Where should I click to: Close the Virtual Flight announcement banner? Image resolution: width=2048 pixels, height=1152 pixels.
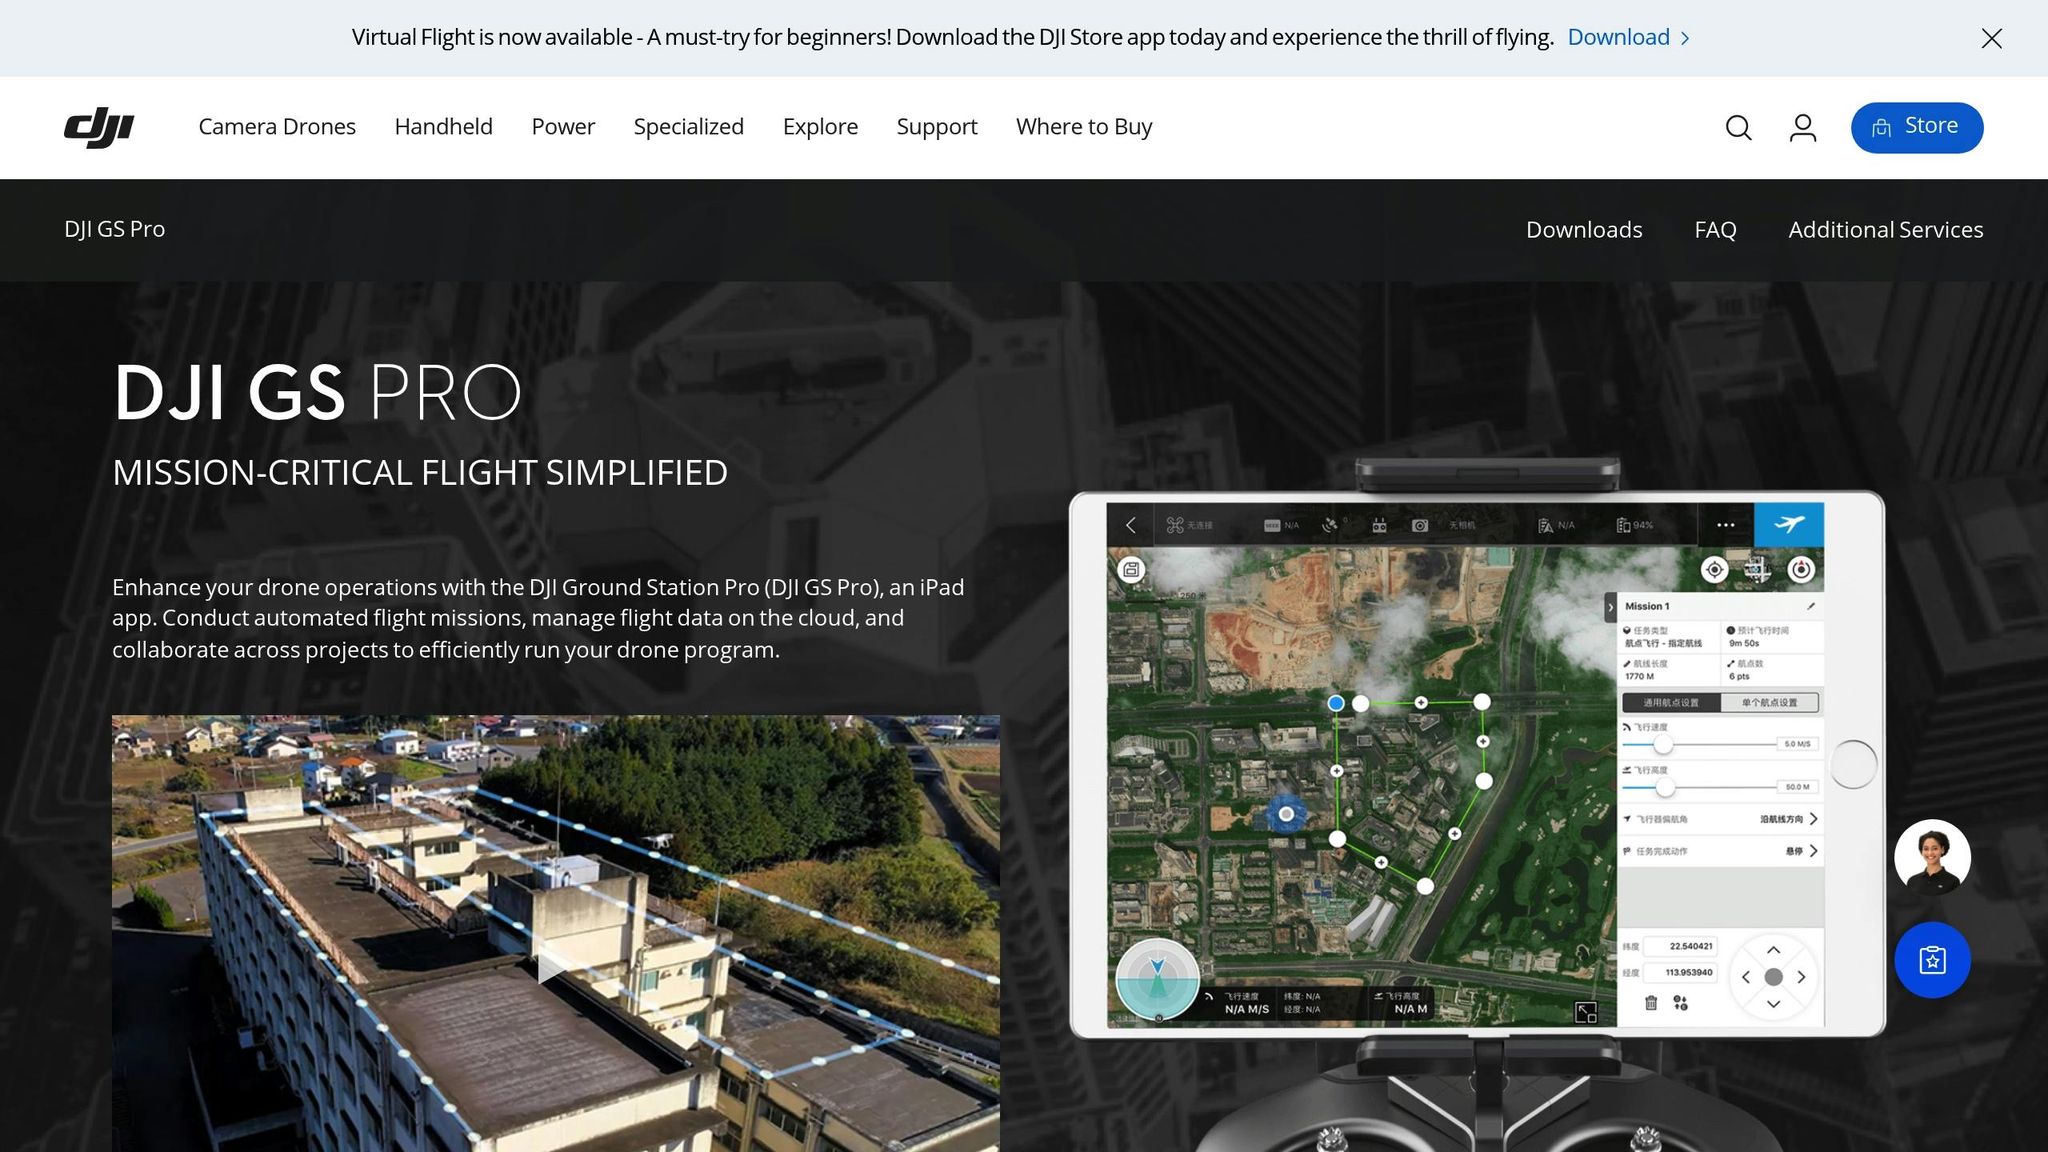[x=1991, y=38]
